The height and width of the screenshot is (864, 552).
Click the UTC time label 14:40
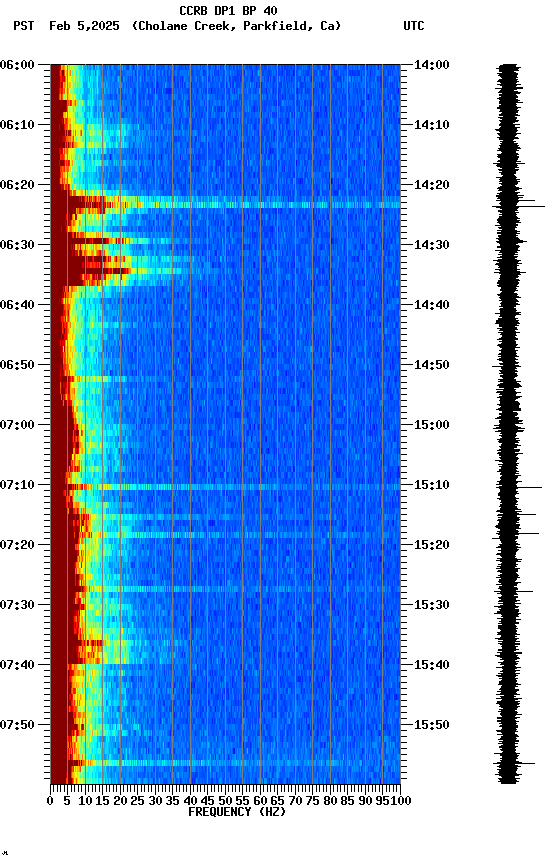coord(432,305)
